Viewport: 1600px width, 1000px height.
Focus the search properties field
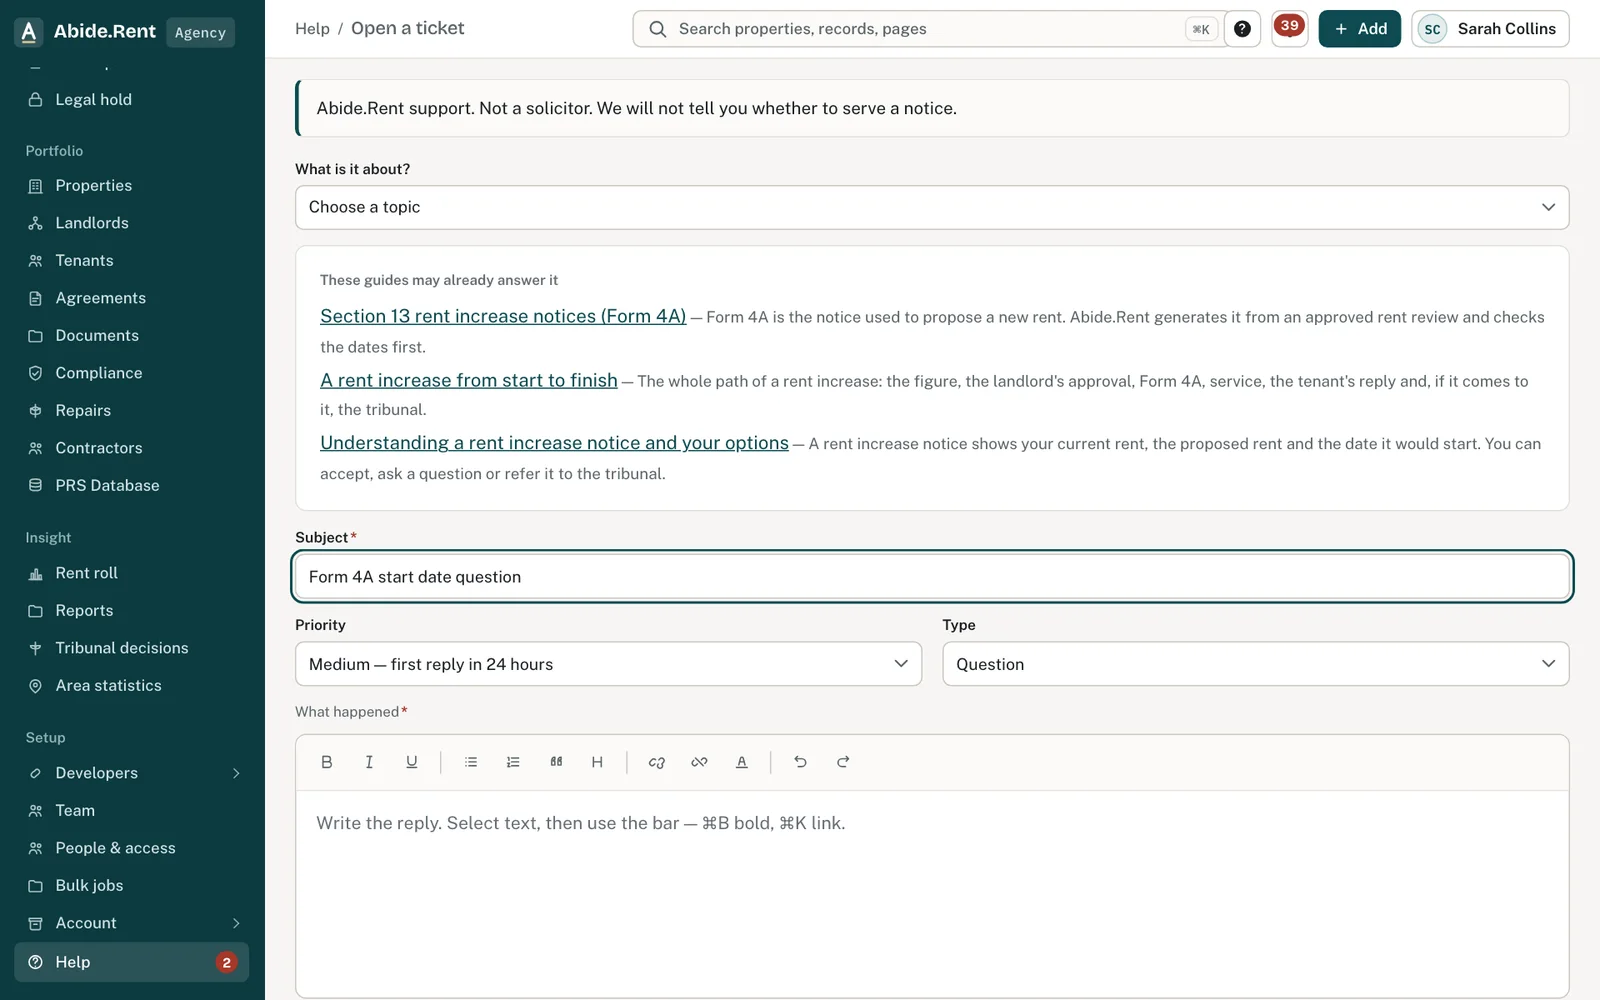pos(930,29)
